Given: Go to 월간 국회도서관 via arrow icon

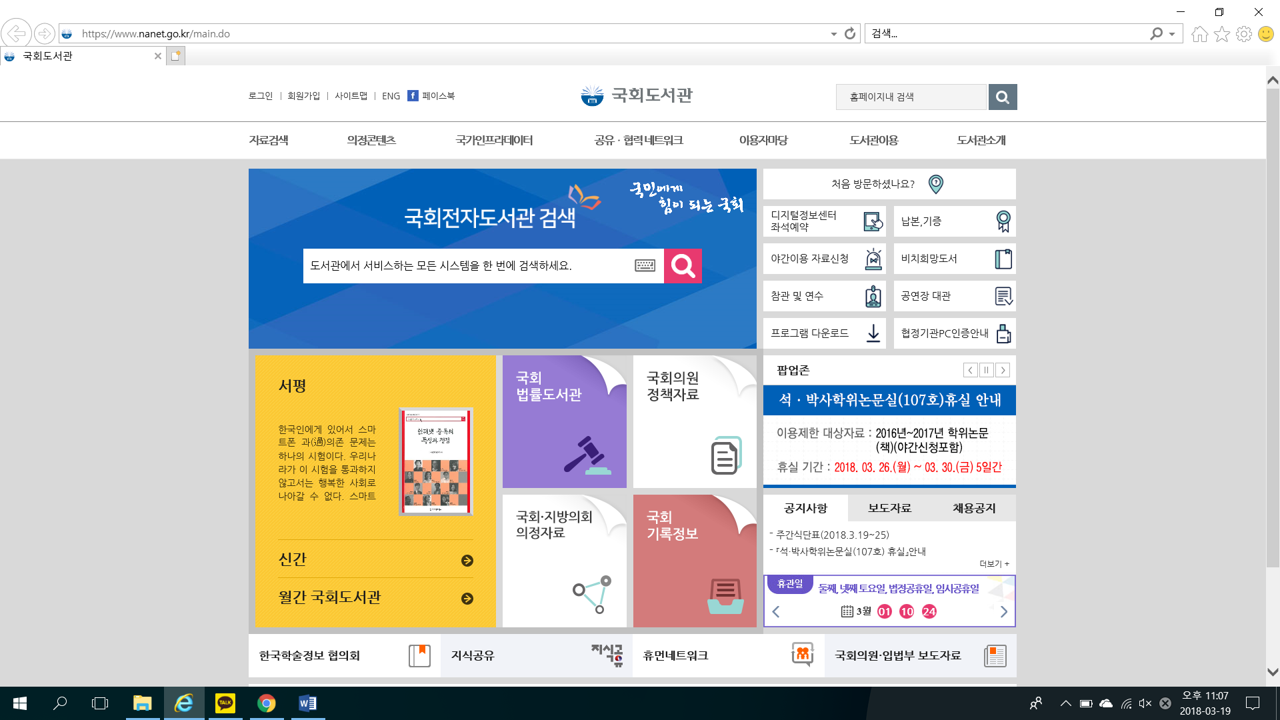Looking at the screenshot, I should [467, 599].
